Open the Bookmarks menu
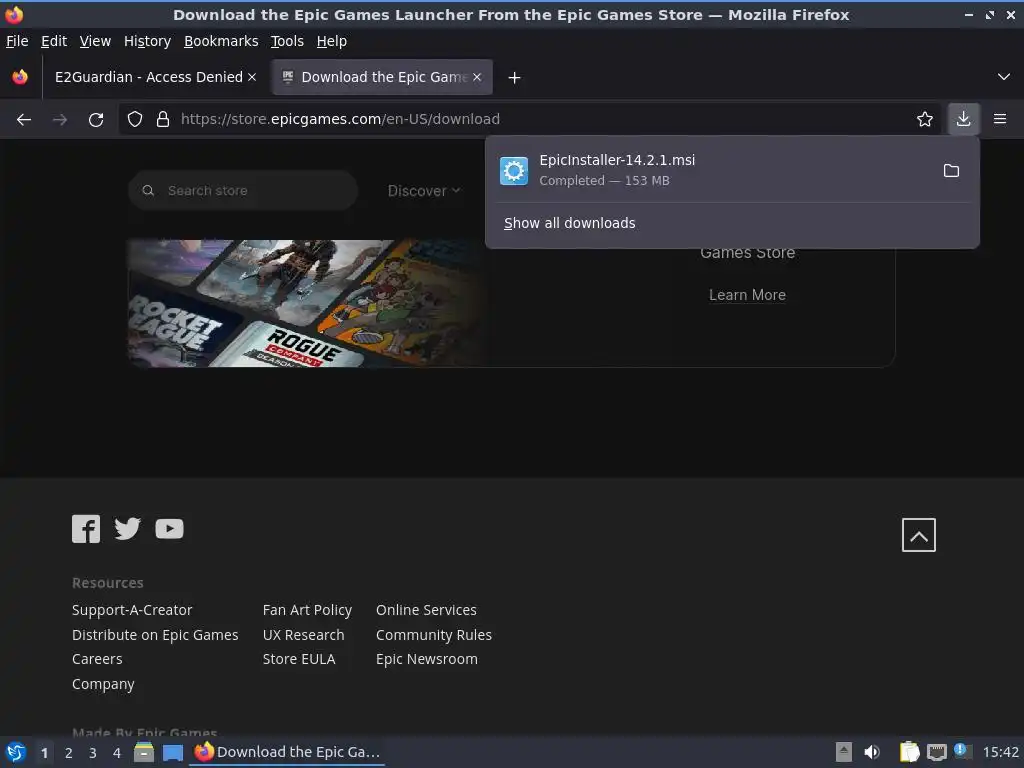Image resolution: width=1024 pixels, height=768 pixels. (x=221, y=41)
